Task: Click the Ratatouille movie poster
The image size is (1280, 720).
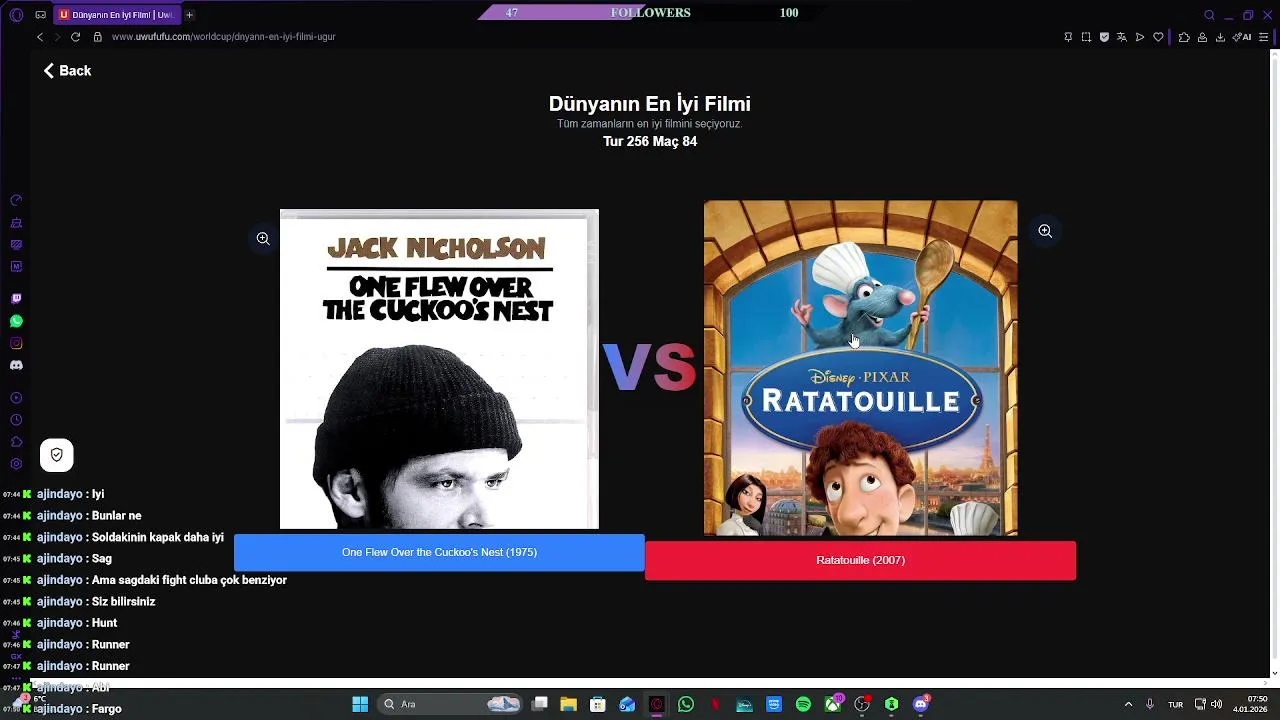Action: click(860, 368)
